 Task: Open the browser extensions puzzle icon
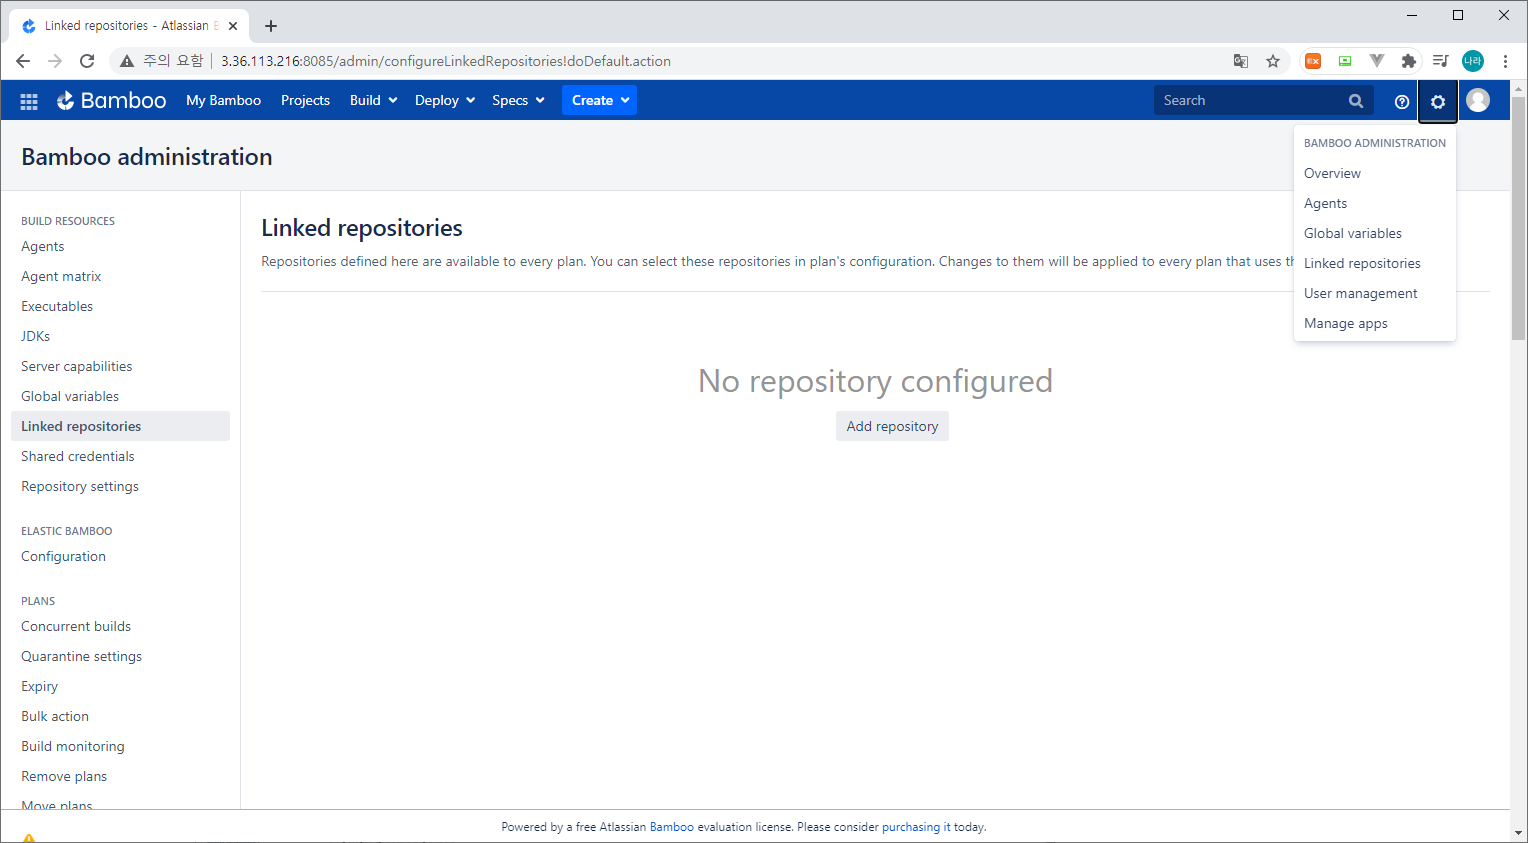[1409, 61]
